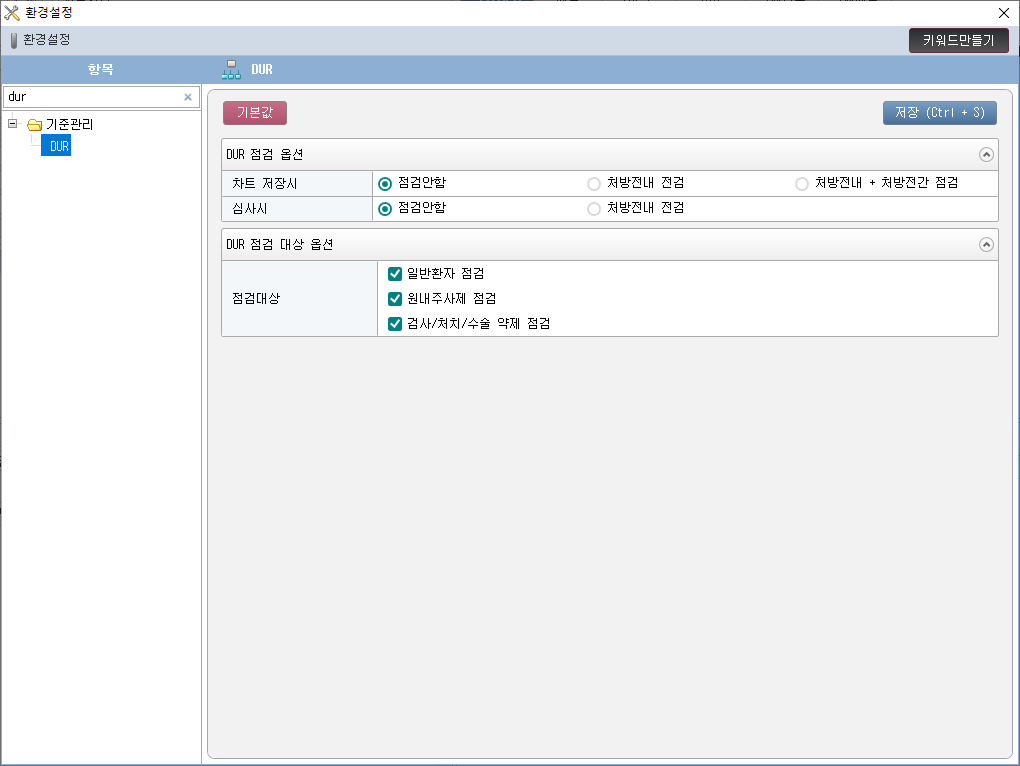Toggle 원내주사제 점검 checkbox

(395, 299)
